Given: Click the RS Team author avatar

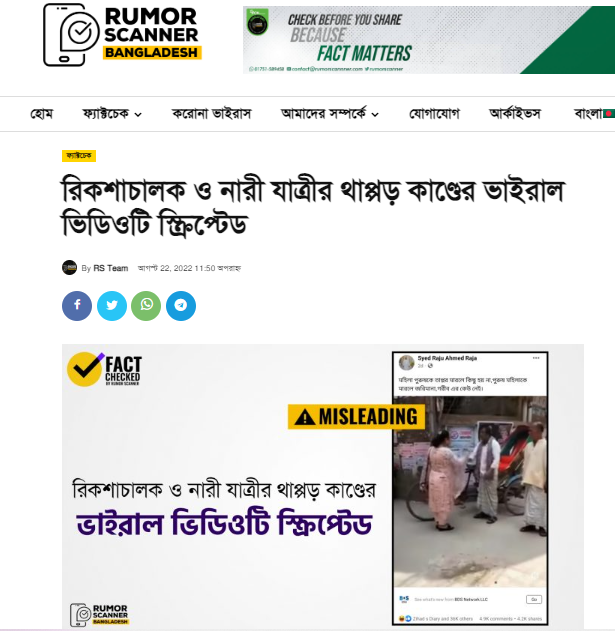Looking at the screenshot, I should pos(69,268).
